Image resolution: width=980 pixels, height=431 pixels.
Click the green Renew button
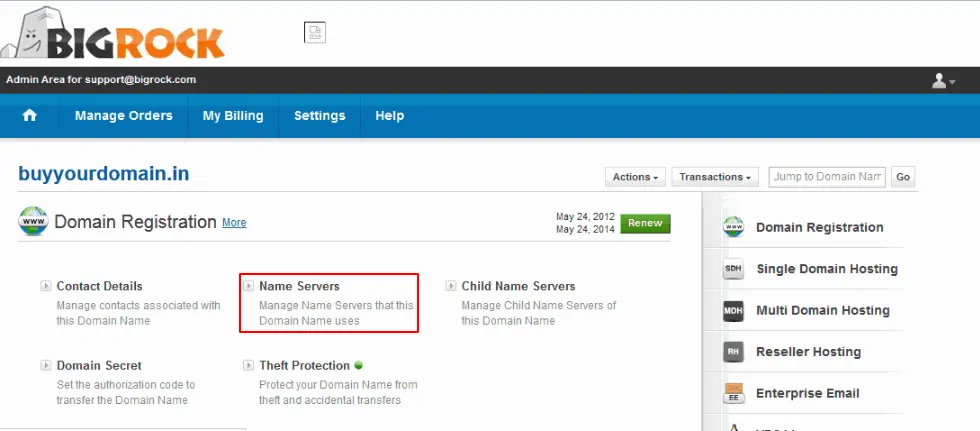(x=645, y=223)
